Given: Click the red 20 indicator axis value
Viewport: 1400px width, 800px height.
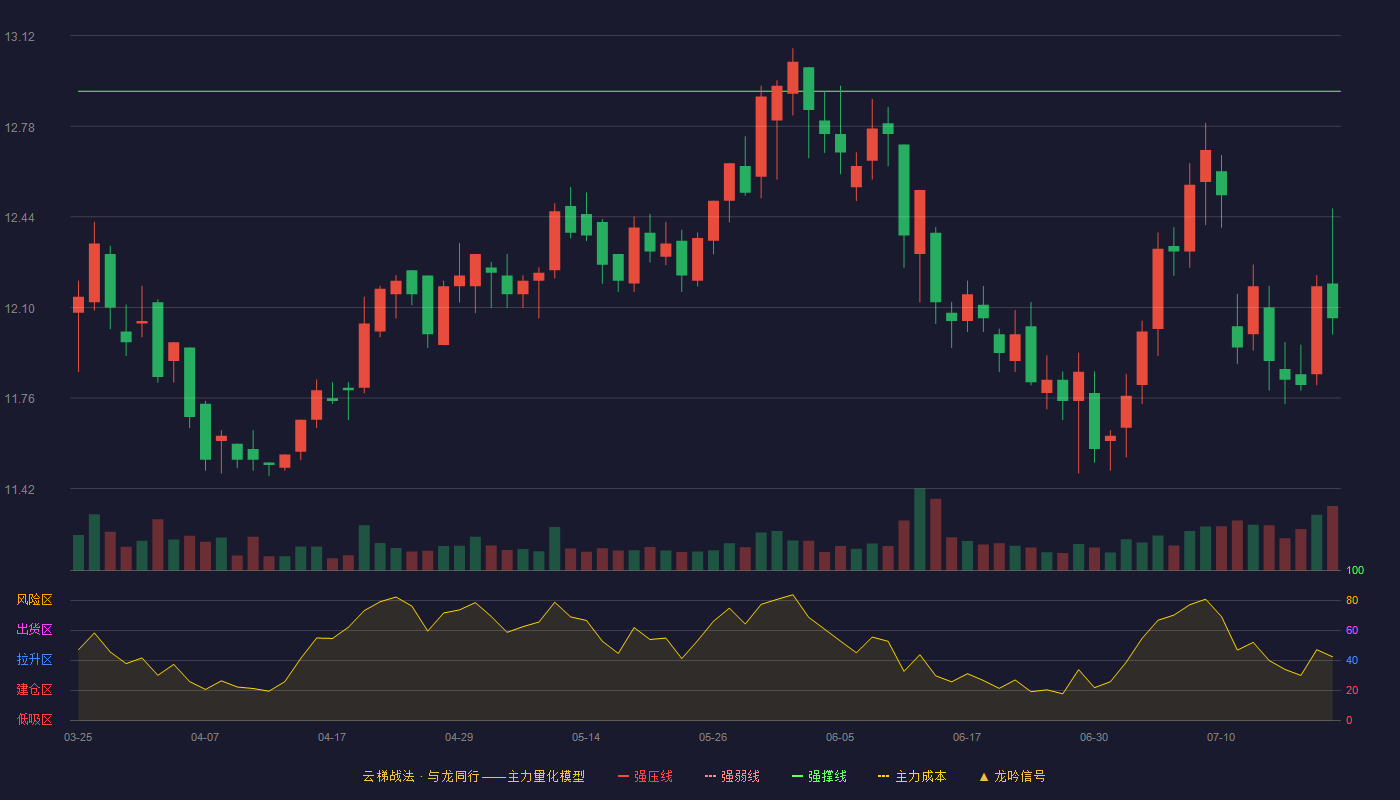Looking at the screenshot, I should [x=1352, y=691].
